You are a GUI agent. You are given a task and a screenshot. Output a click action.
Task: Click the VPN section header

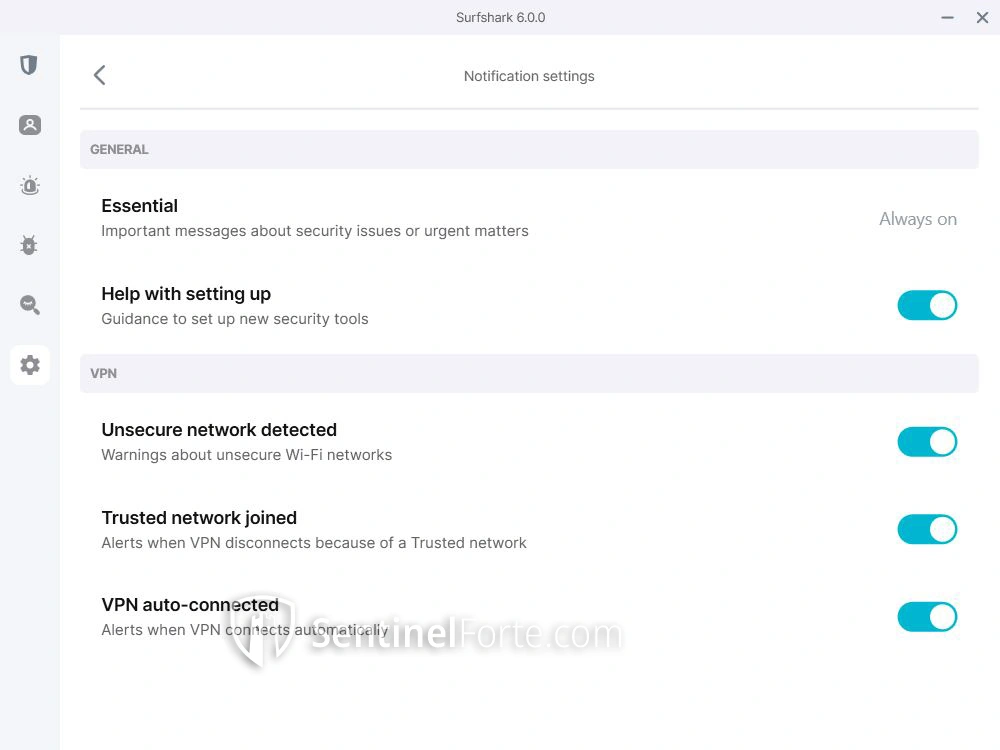coord(104,373)
